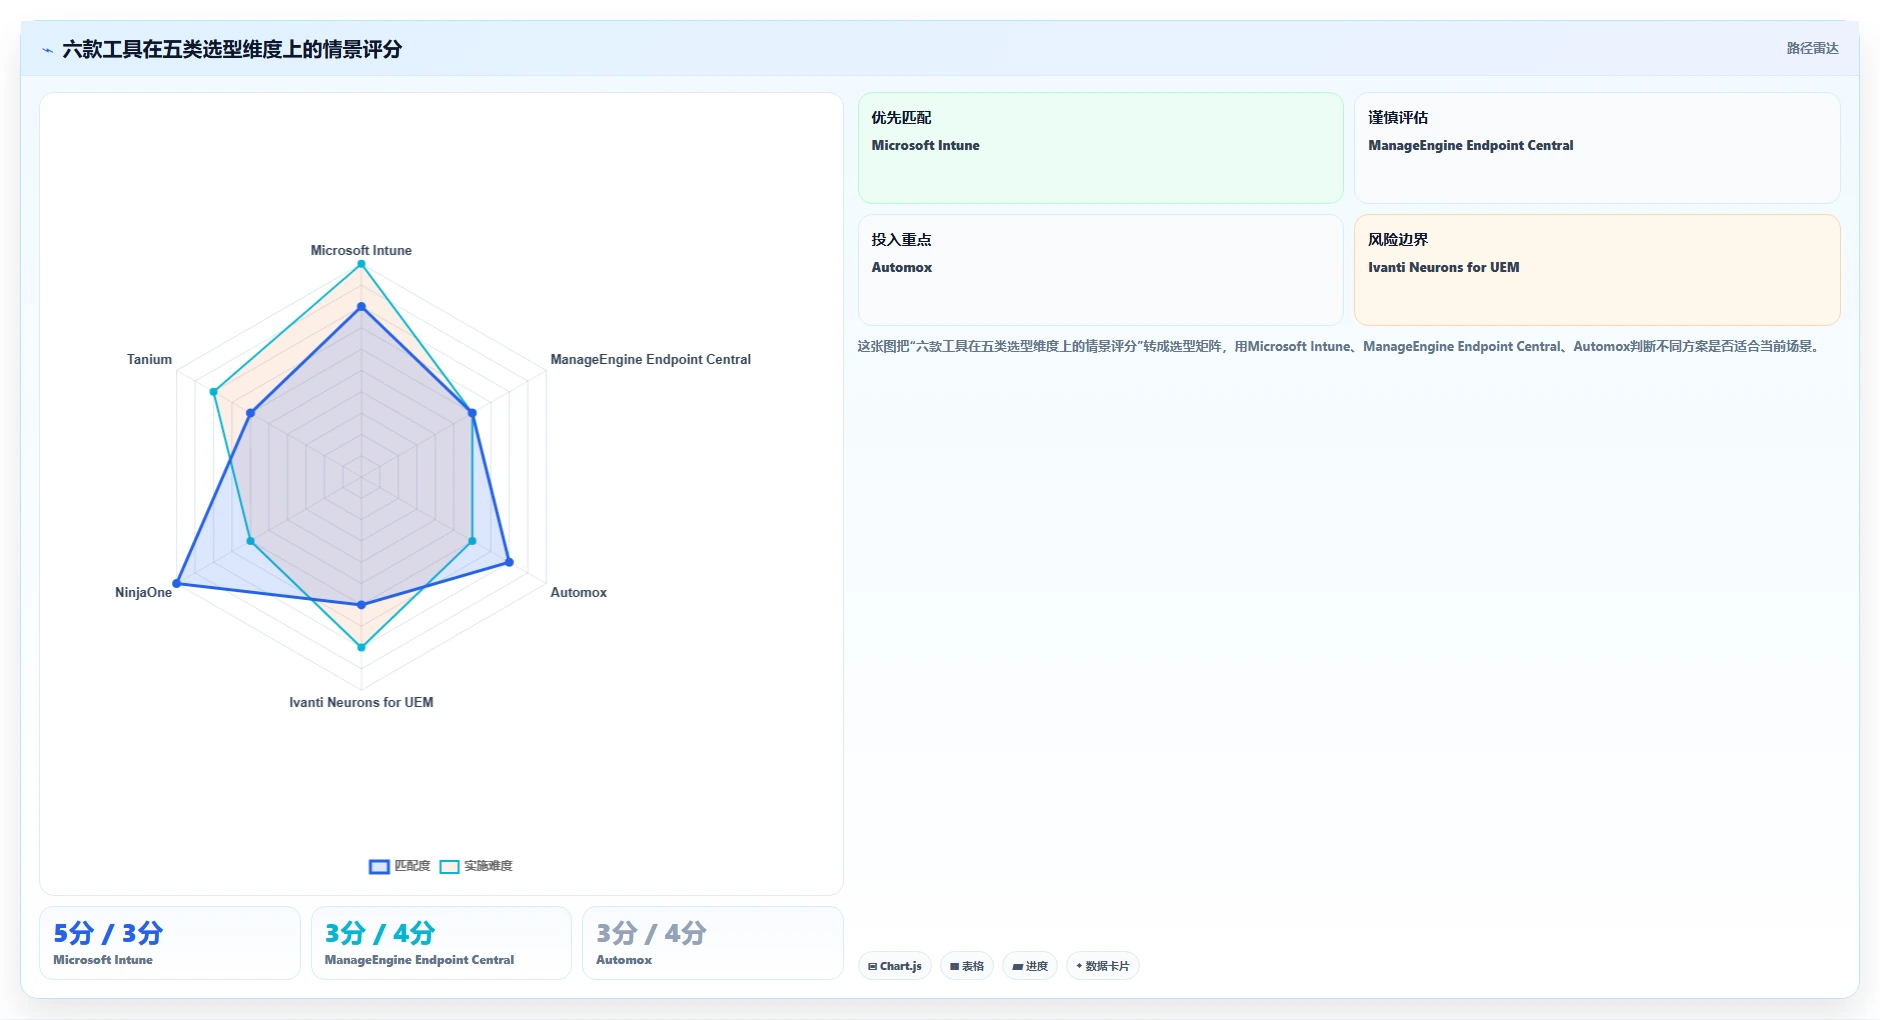
Task: Click the NinjaOne radar axis label
Action: click(143, 592)
